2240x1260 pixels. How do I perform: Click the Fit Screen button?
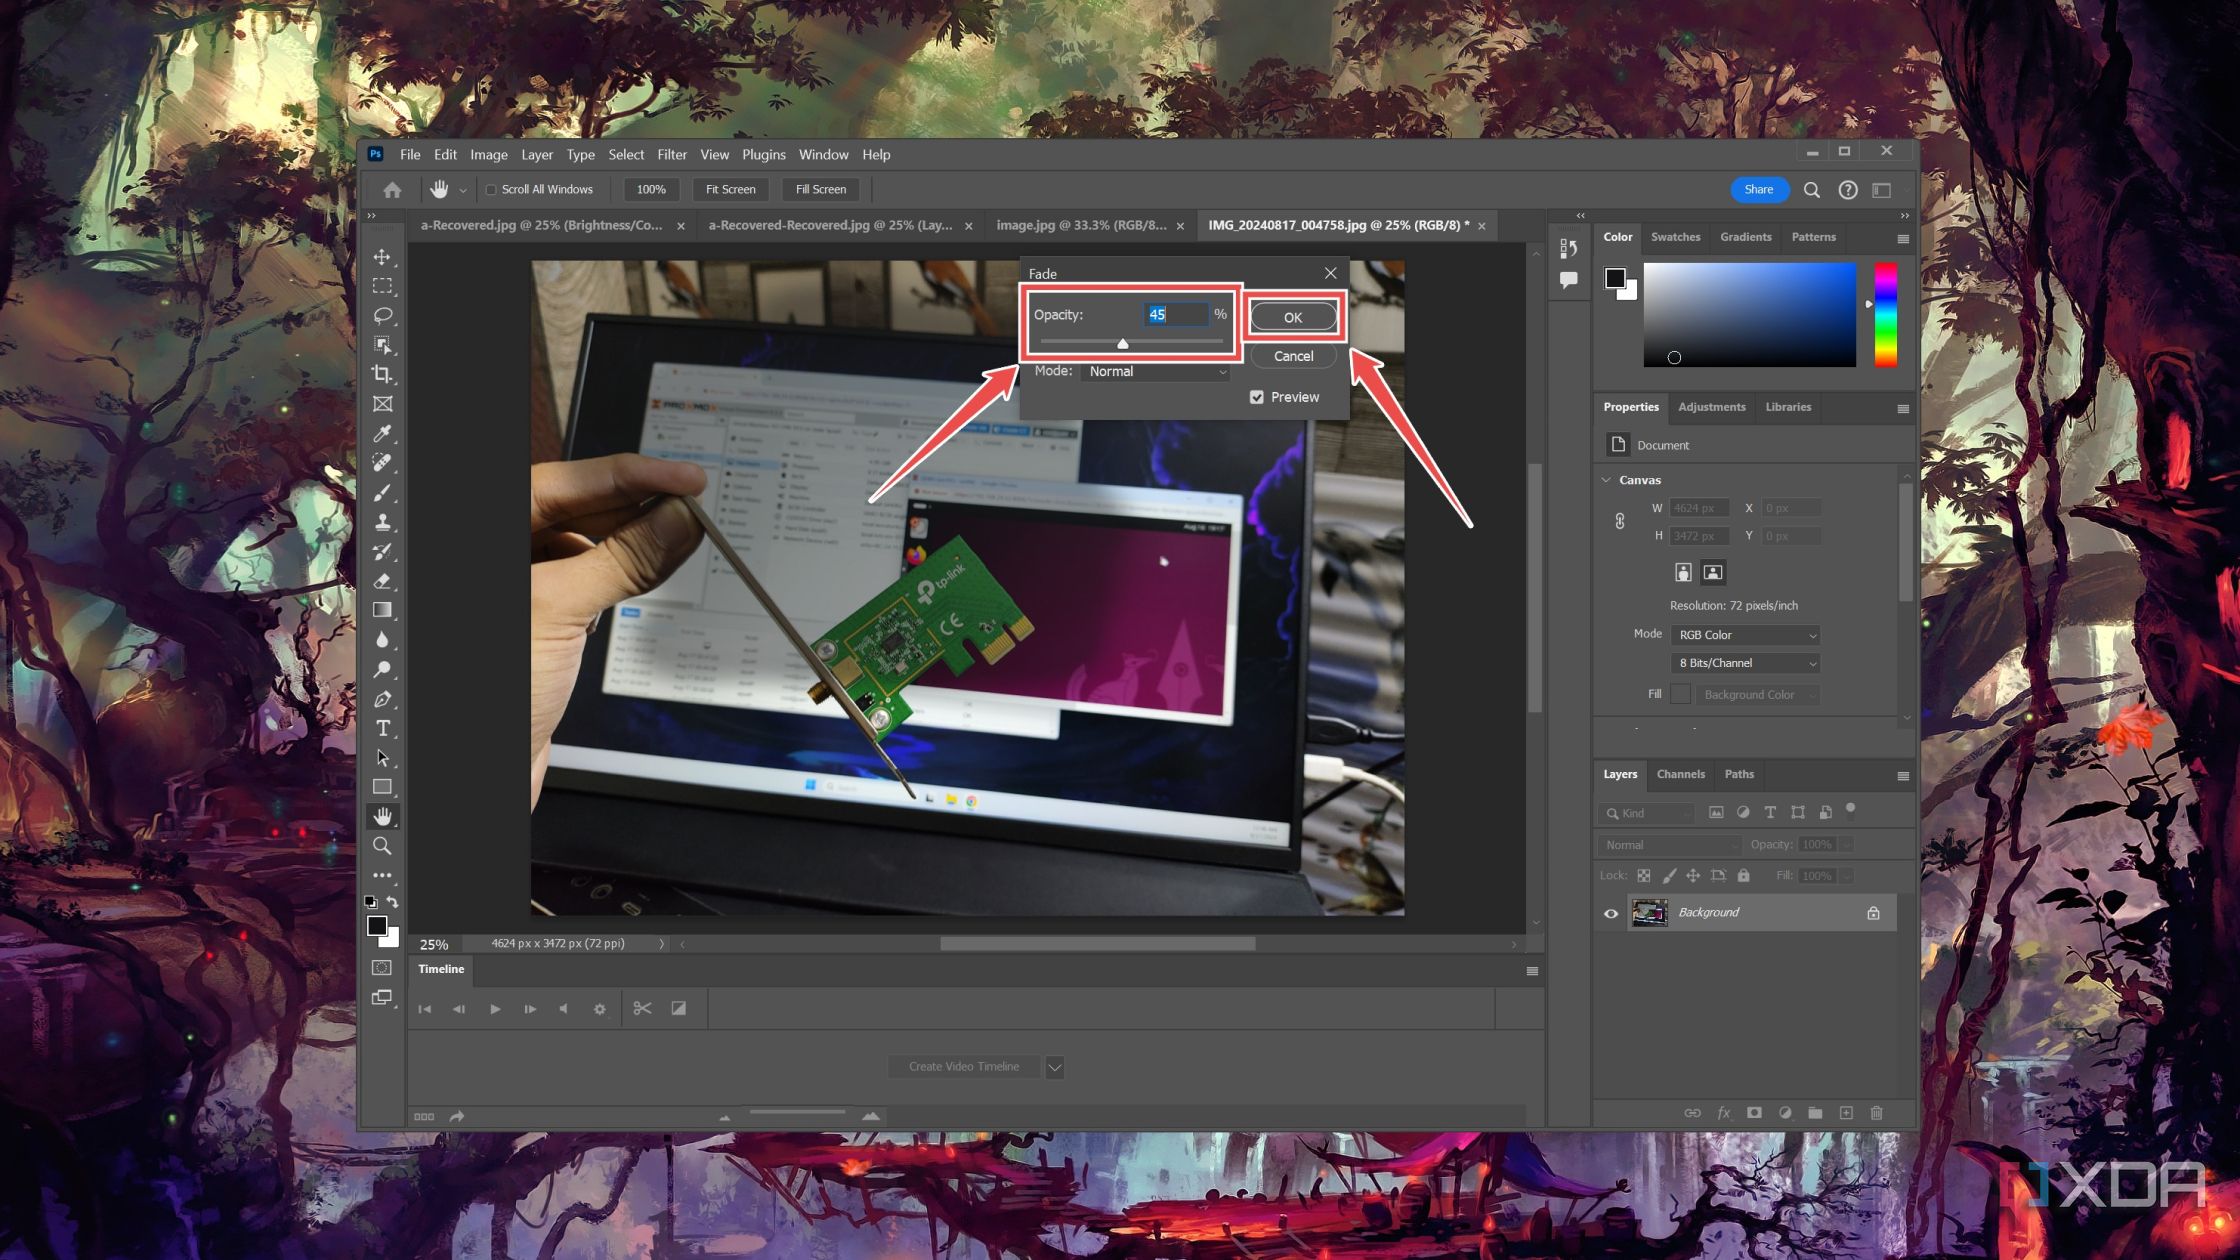[730, 190]
